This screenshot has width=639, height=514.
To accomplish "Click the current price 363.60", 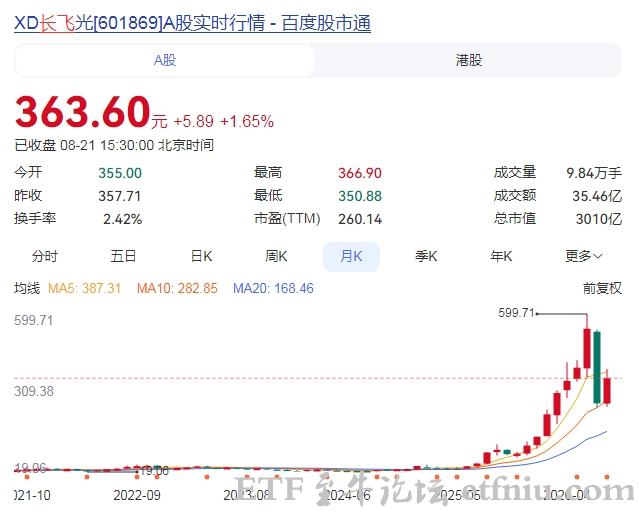I will [83, 111].
